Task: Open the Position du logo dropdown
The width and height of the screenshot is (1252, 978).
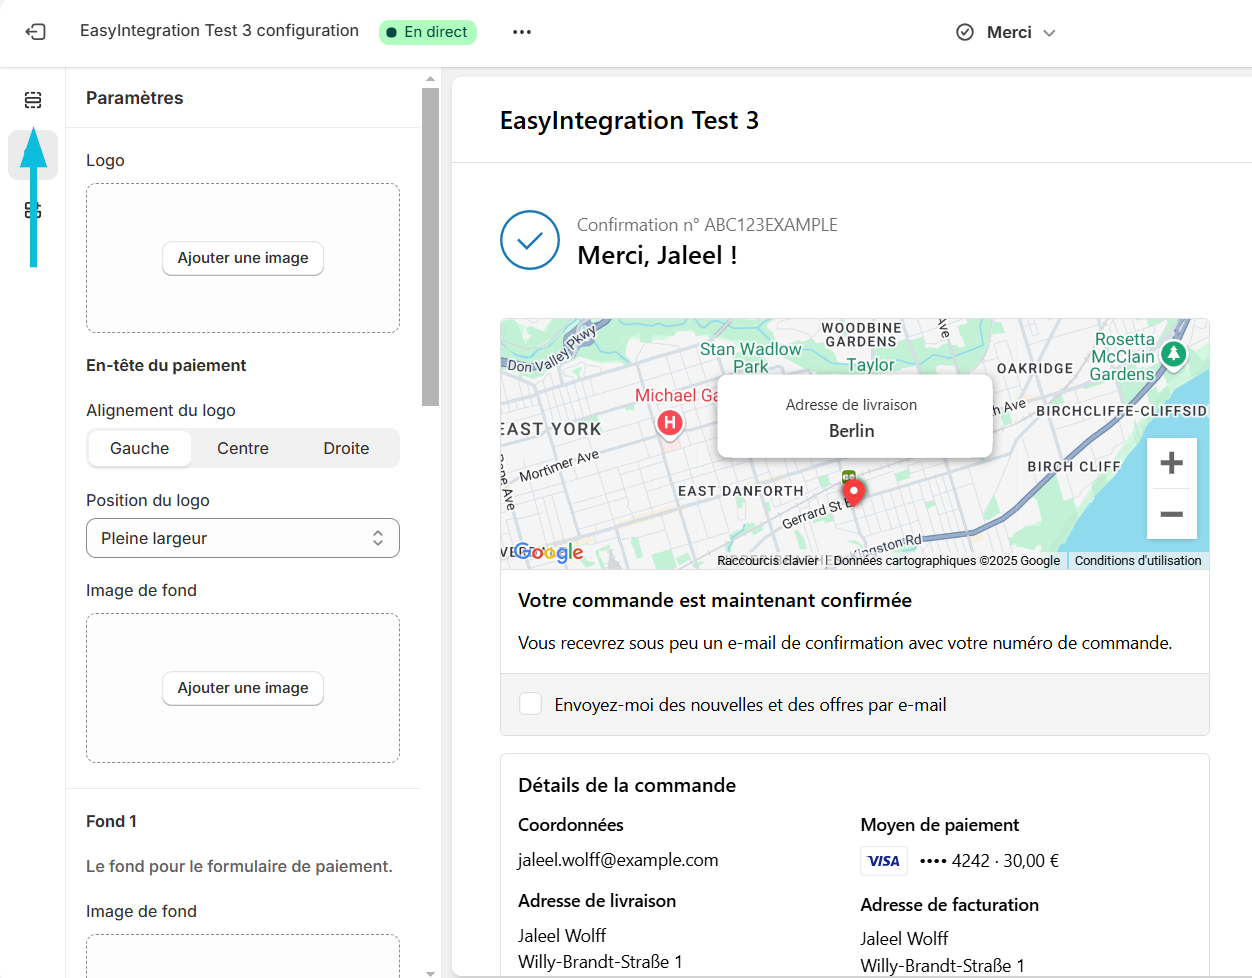Action: 243,538
